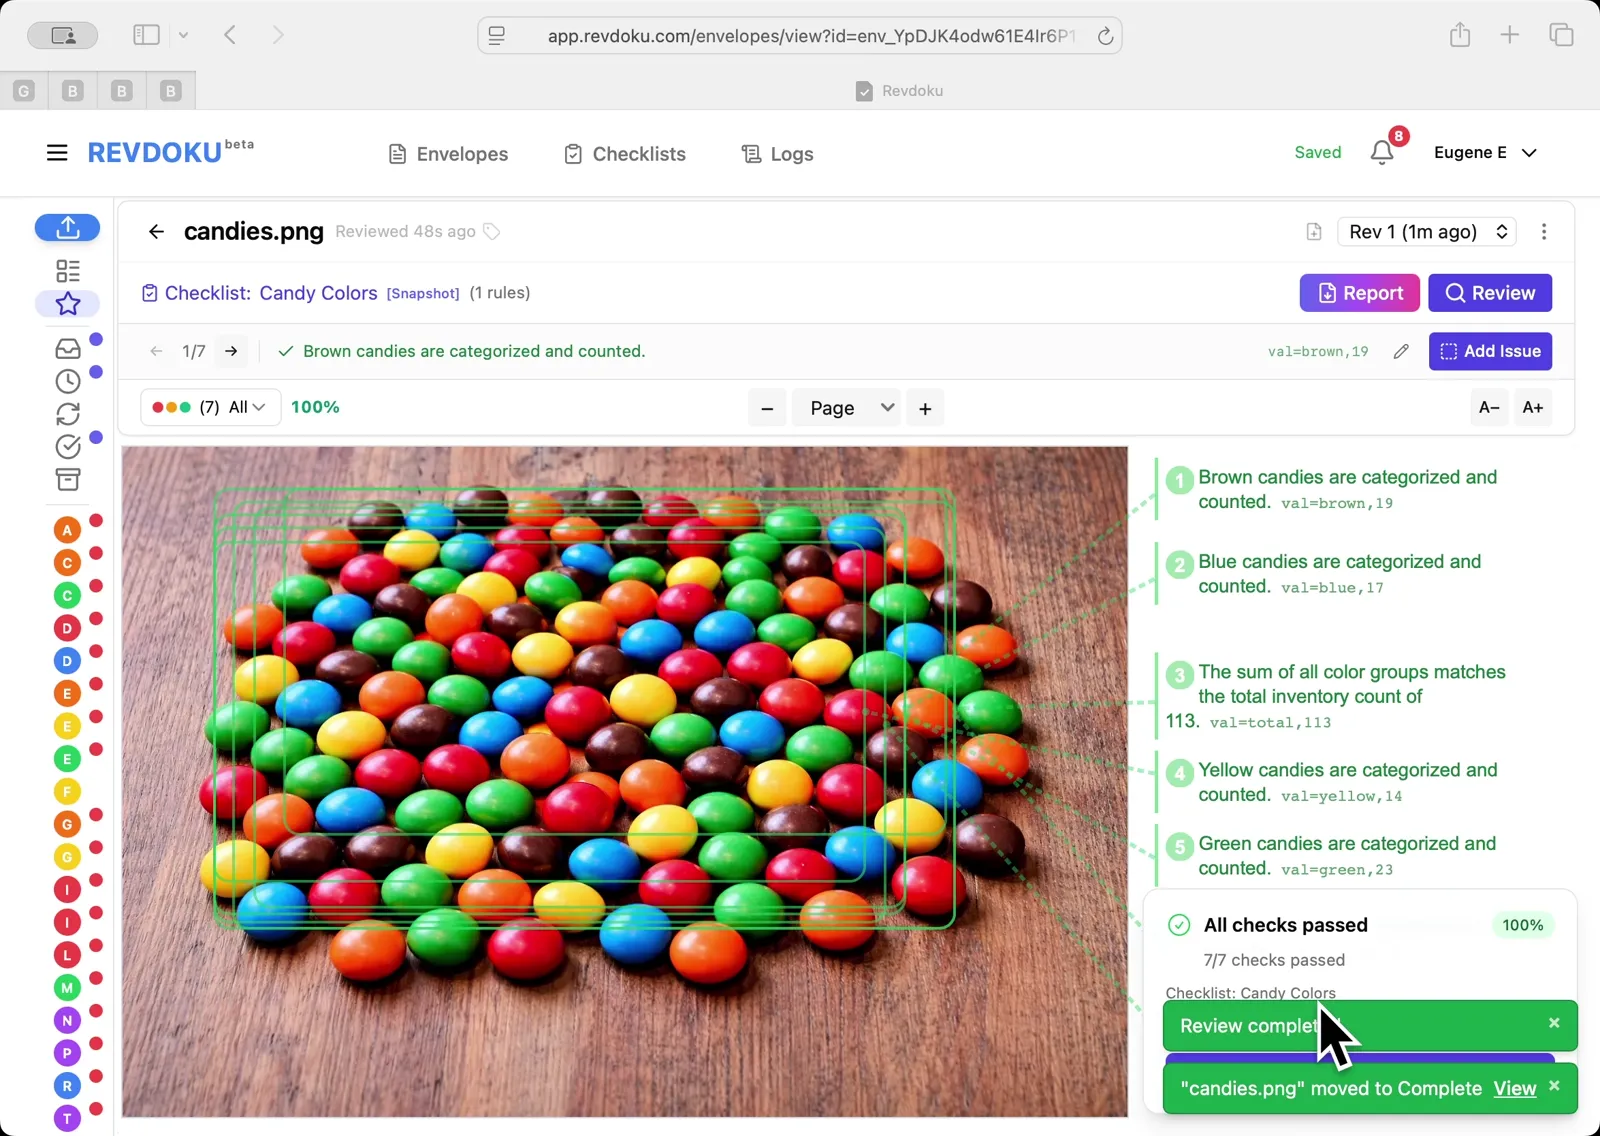The height and width of the screenshot is (1136, 1600).
Task: Open the starred items sidebar icon
Action: click(67, 304)
